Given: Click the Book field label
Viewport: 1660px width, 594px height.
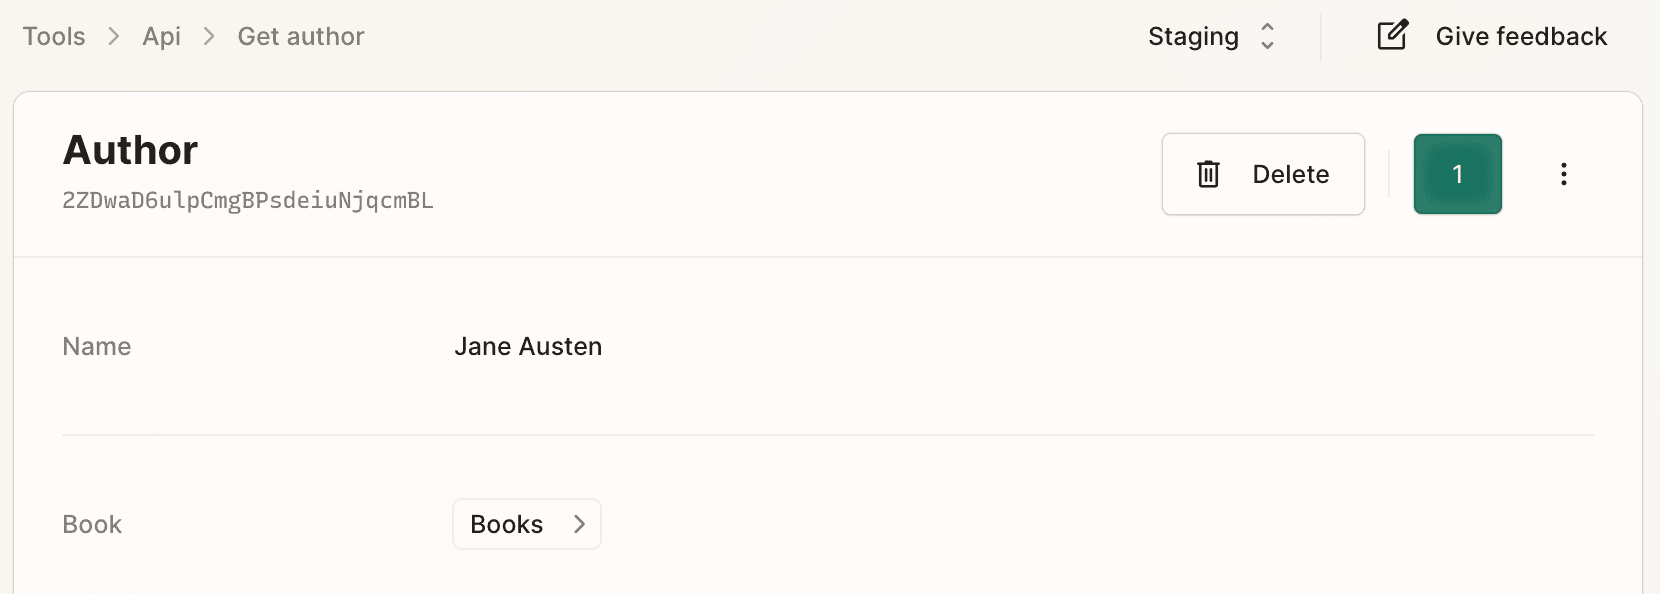Looking at the screenshot, I should [92, 524].
